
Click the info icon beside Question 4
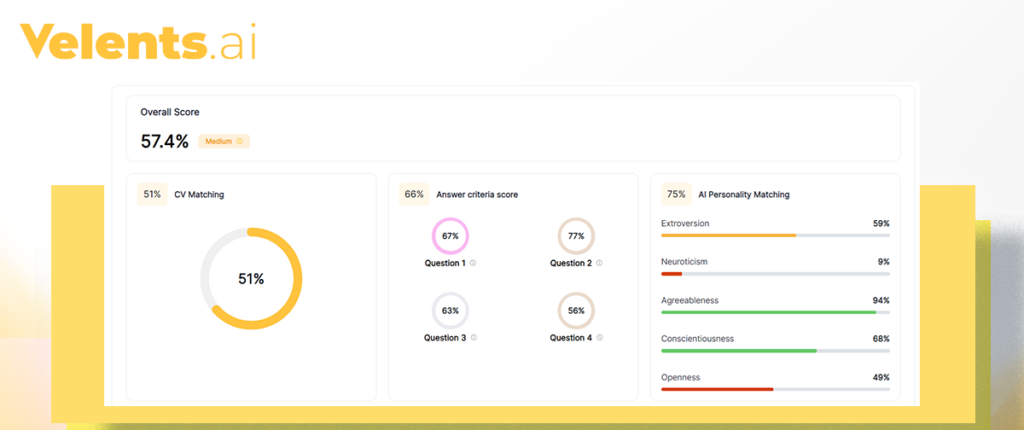(x=599, y=338)
